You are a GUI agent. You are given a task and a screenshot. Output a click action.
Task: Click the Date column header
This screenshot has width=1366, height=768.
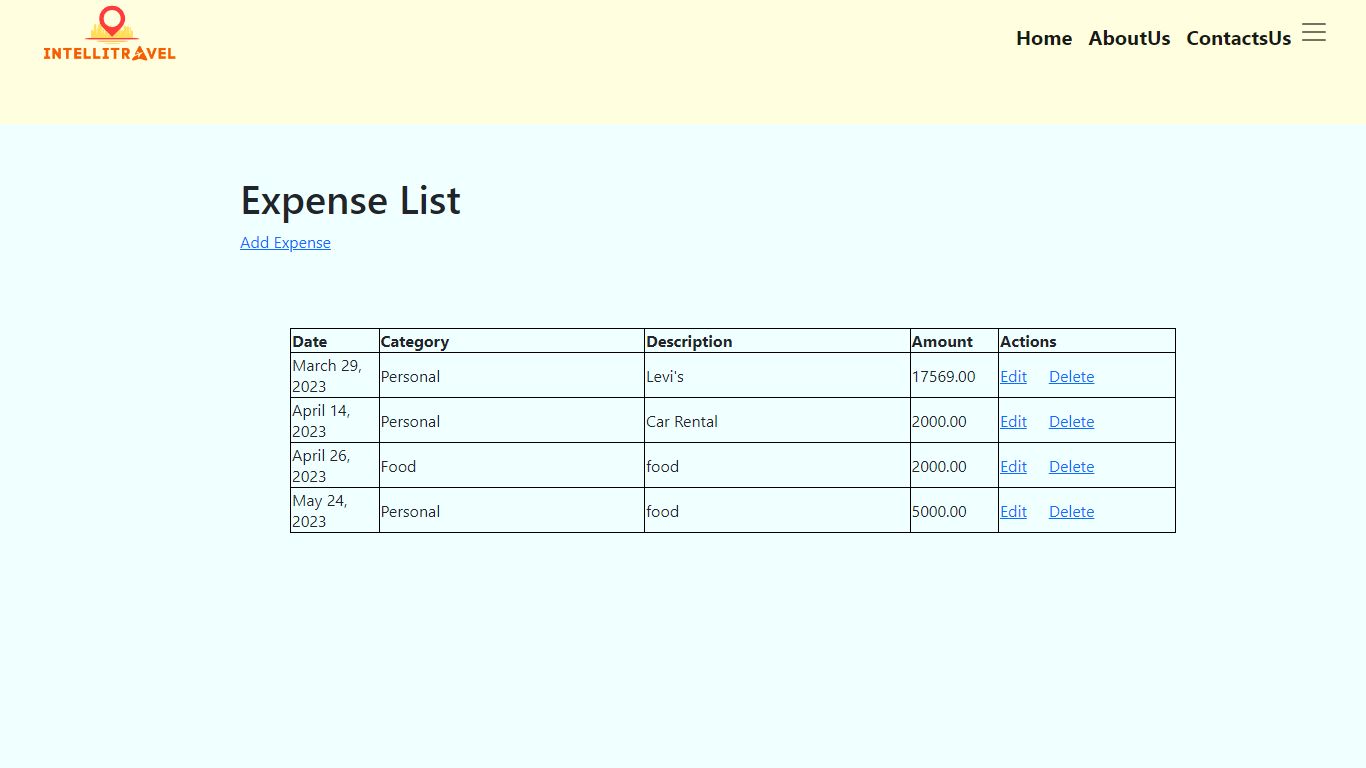(310, 342)
